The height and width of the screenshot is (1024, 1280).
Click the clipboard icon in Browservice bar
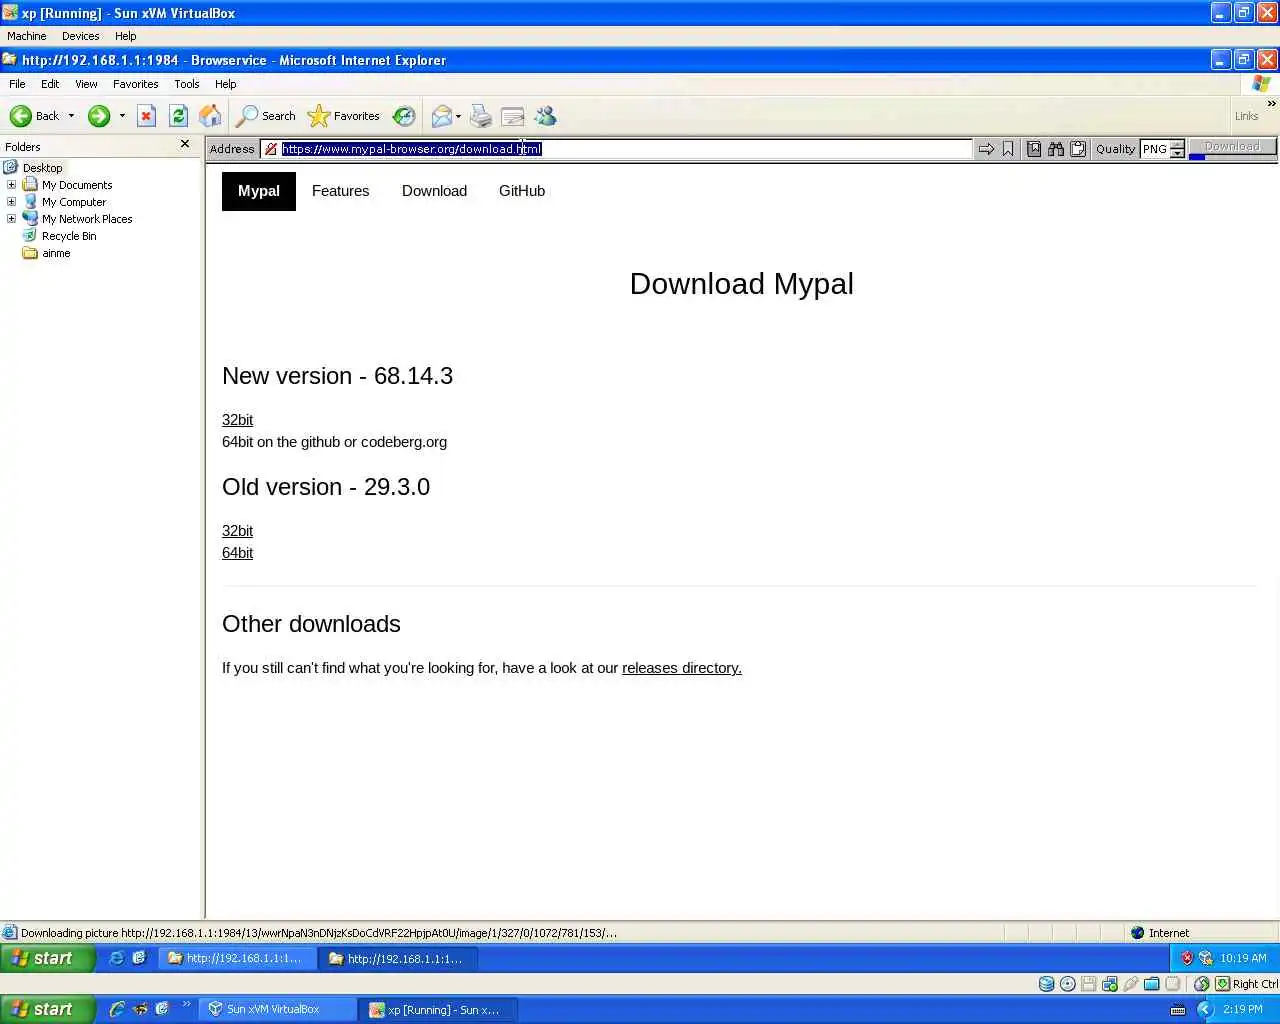1078,149
